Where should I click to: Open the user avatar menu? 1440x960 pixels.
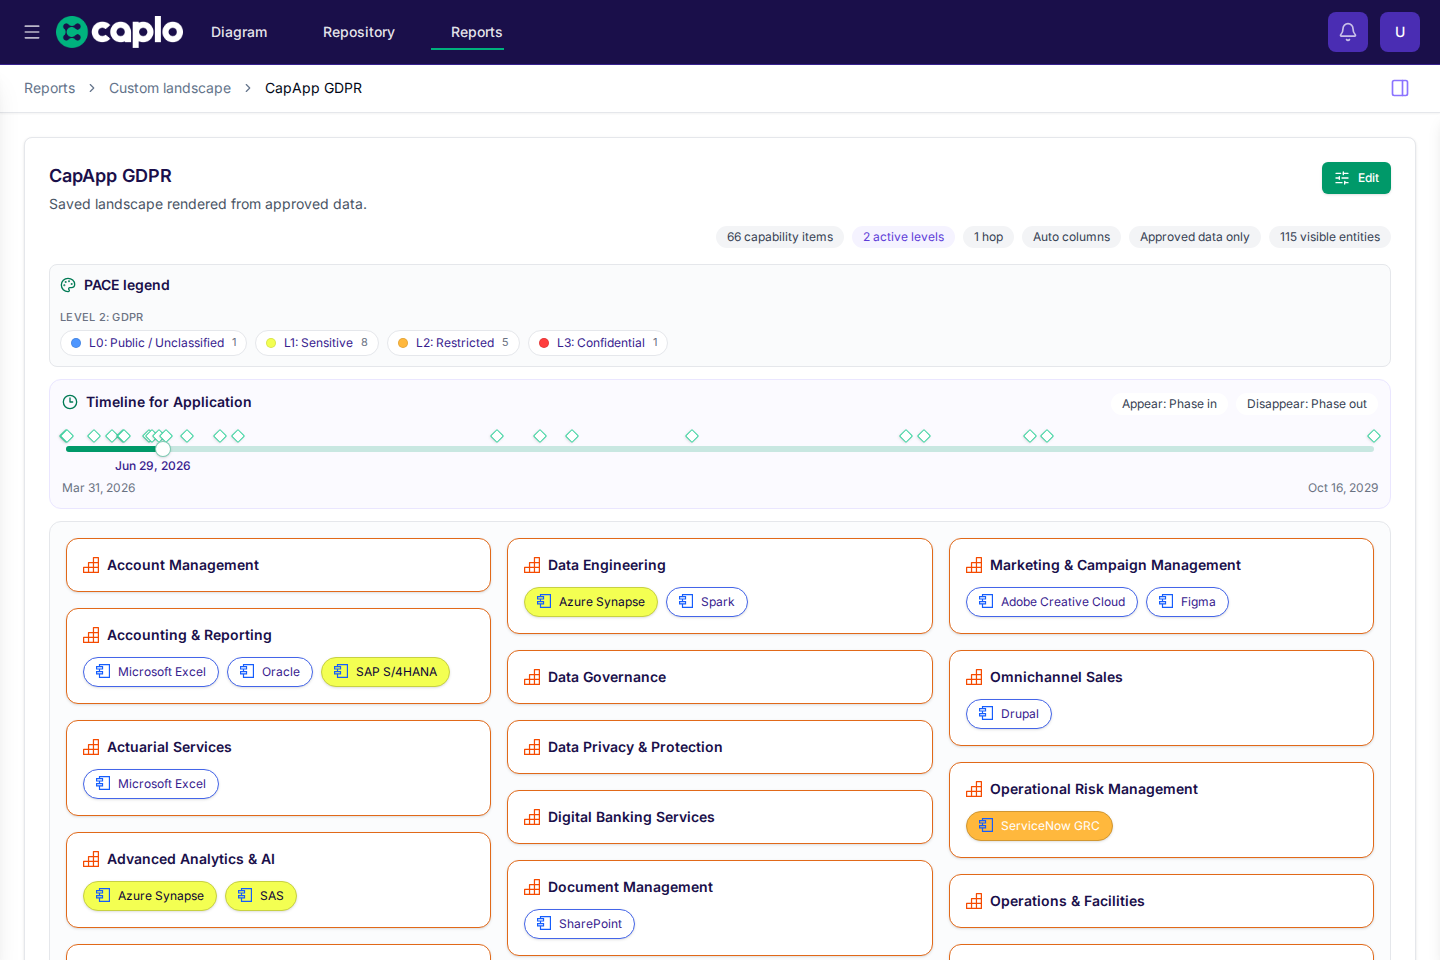click(1400, 32)
